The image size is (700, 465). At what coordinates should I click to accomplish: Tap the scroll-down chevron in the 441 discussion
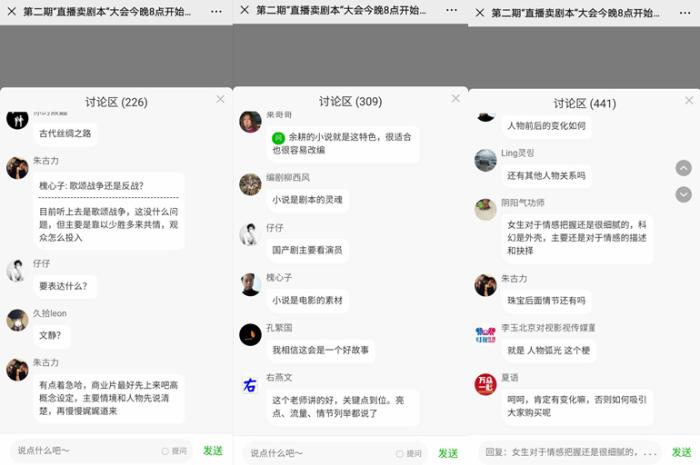(x=684, y=194)
